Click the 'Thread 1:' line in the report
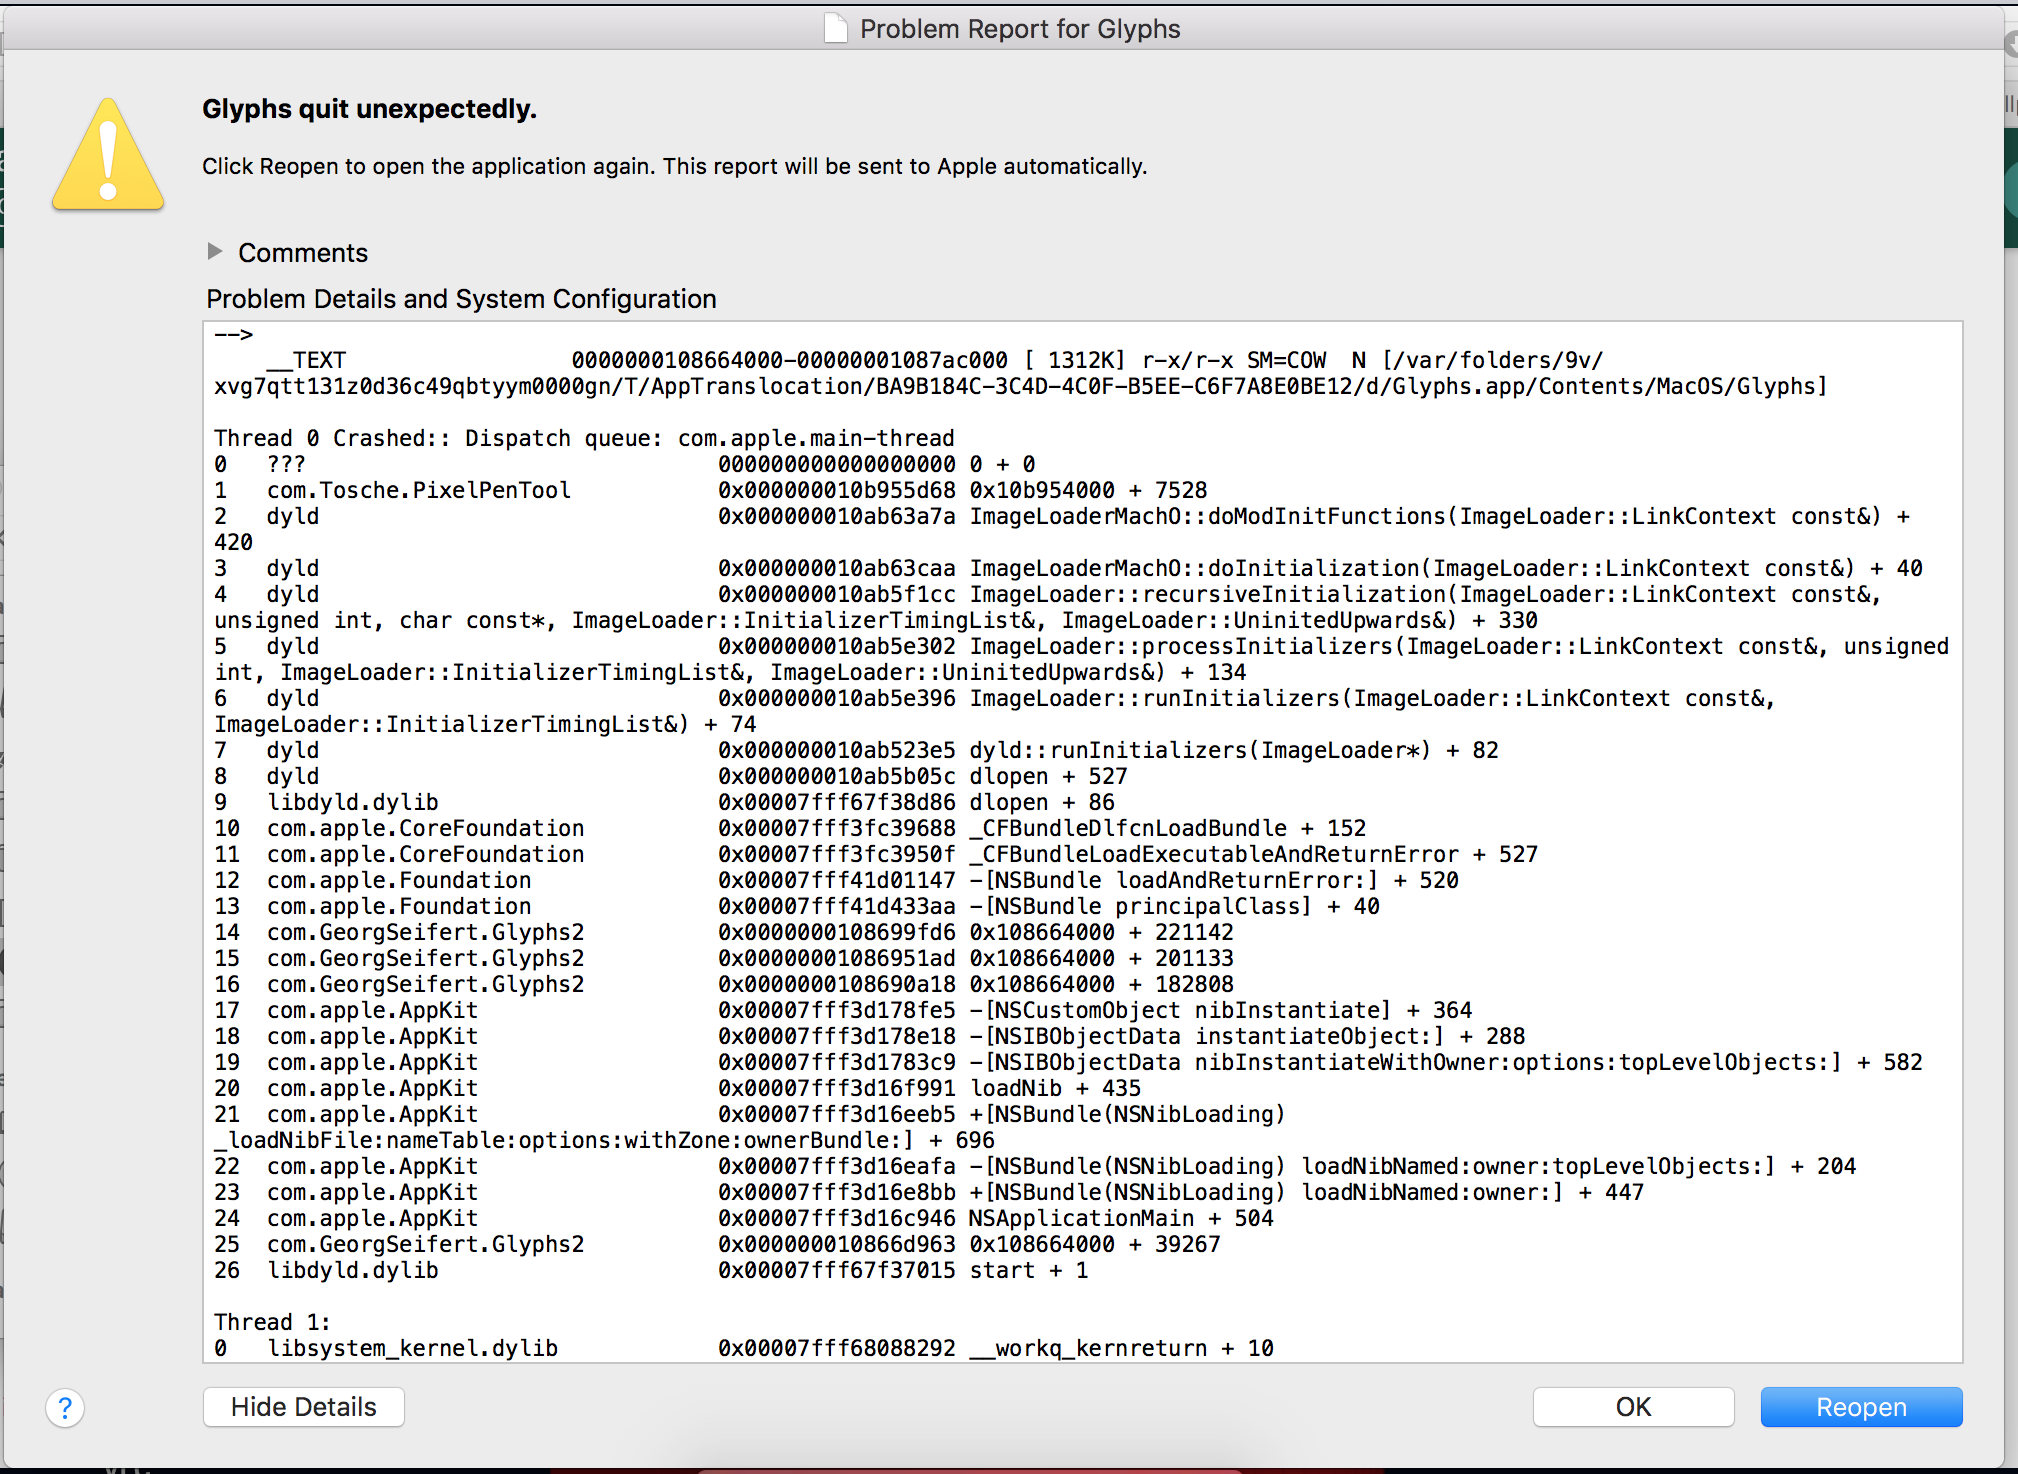The height and width of the screenshot is (1474, 2018). coord(272,1322)
